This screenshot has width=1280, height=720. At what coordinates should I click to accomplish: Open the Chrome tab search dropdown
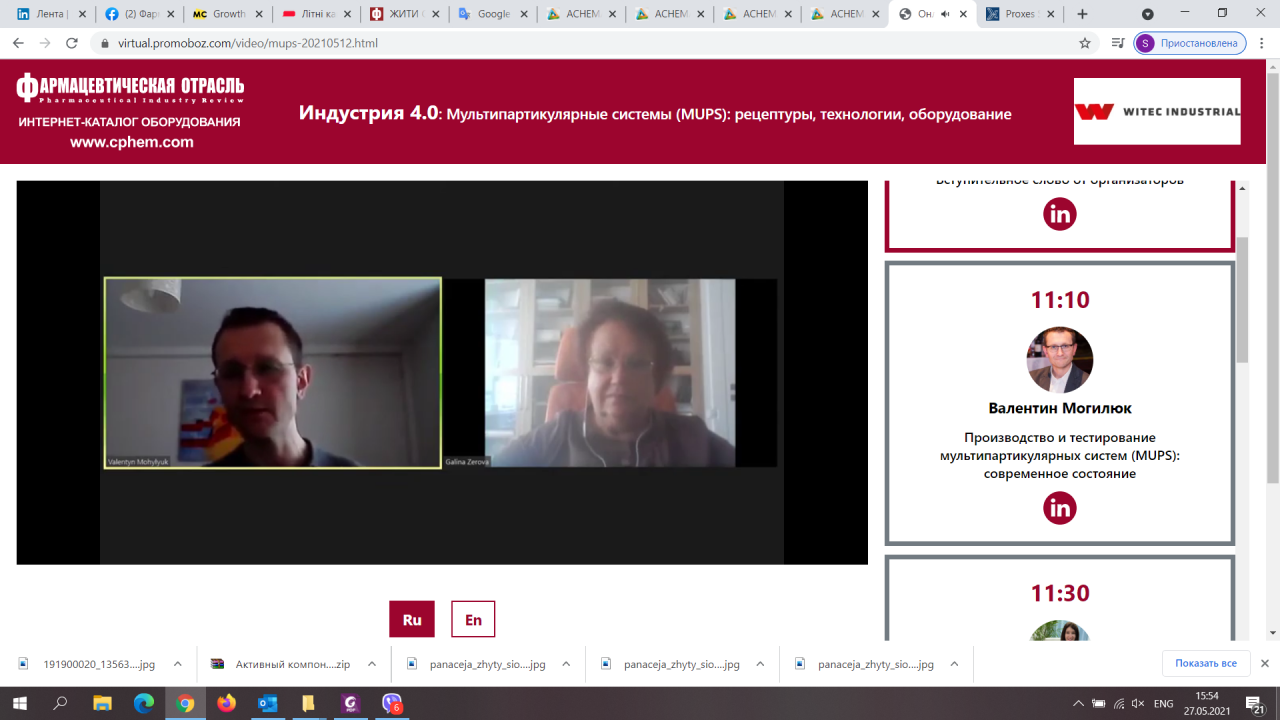coord(1147,14)
